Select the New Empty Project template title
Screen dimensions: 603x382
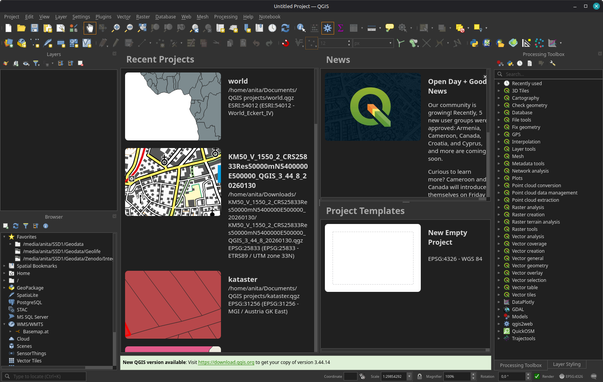pos(448,237)
